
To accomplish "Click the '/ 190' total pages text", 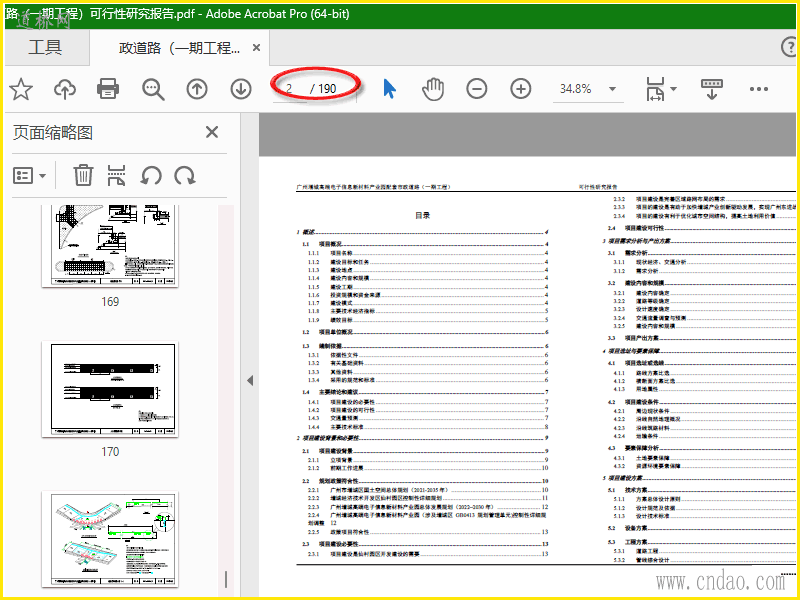I will pos(323,89).
